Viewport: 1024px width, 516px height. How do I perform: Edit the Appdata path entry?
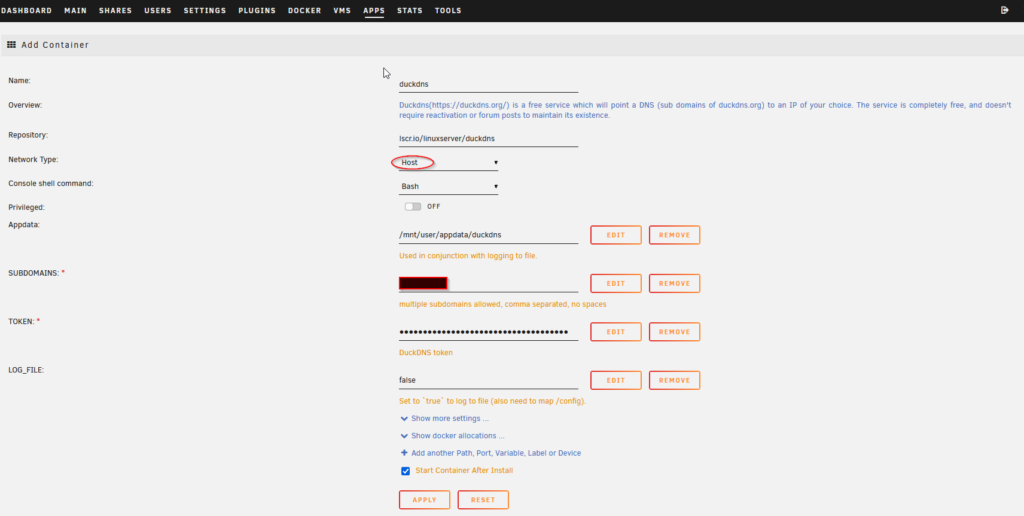pos(616,235)
